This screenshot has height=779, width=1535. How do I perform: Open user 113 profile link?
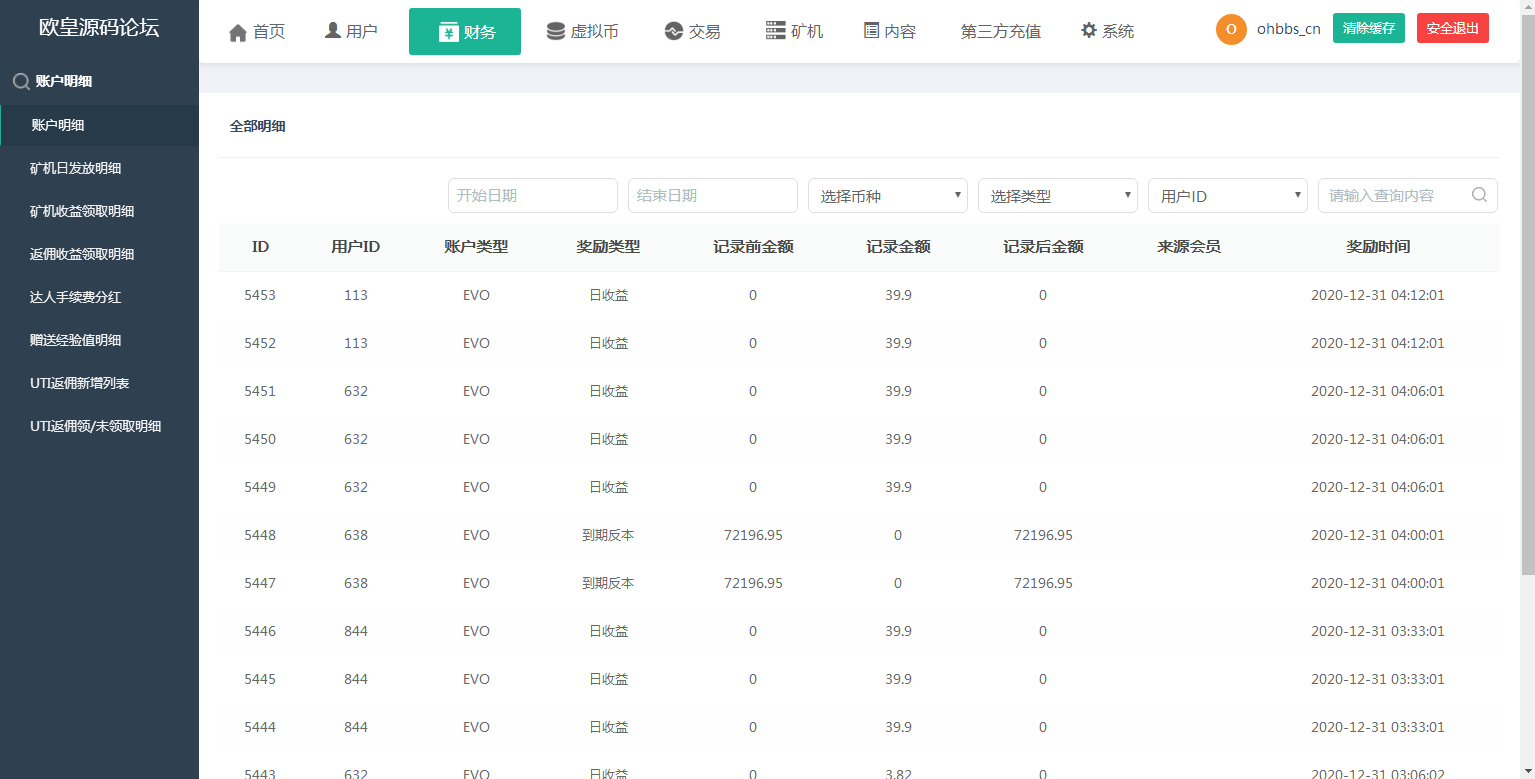(355, 294)
